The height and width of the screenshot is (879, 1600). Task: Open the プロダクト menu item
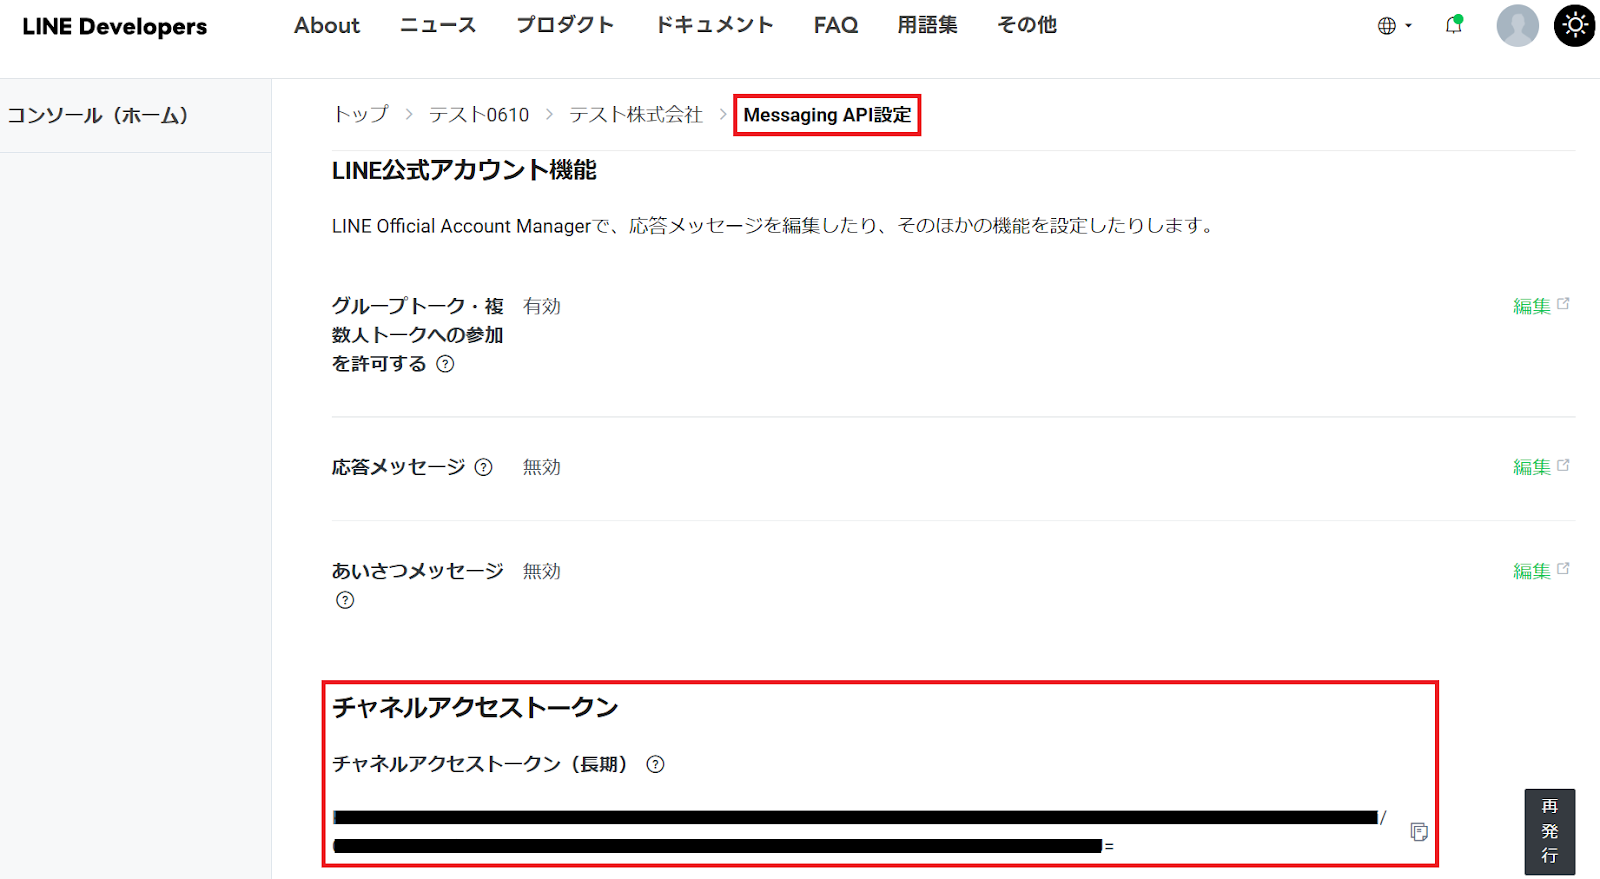565,25
